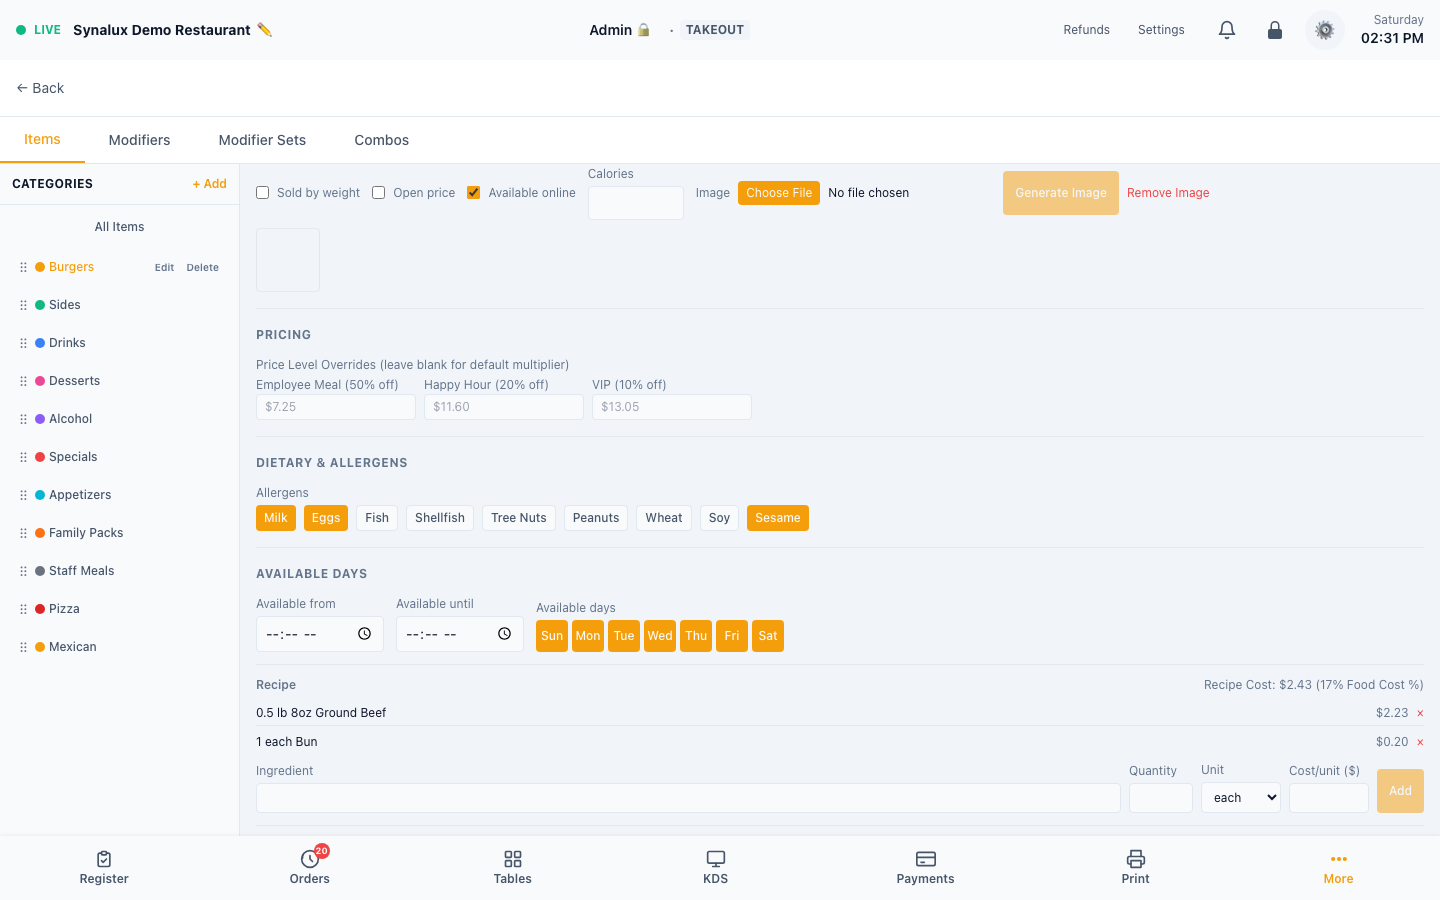Open the Register clipboard icon
Screen dimensions: 1440x900
[x=104, y=859]
